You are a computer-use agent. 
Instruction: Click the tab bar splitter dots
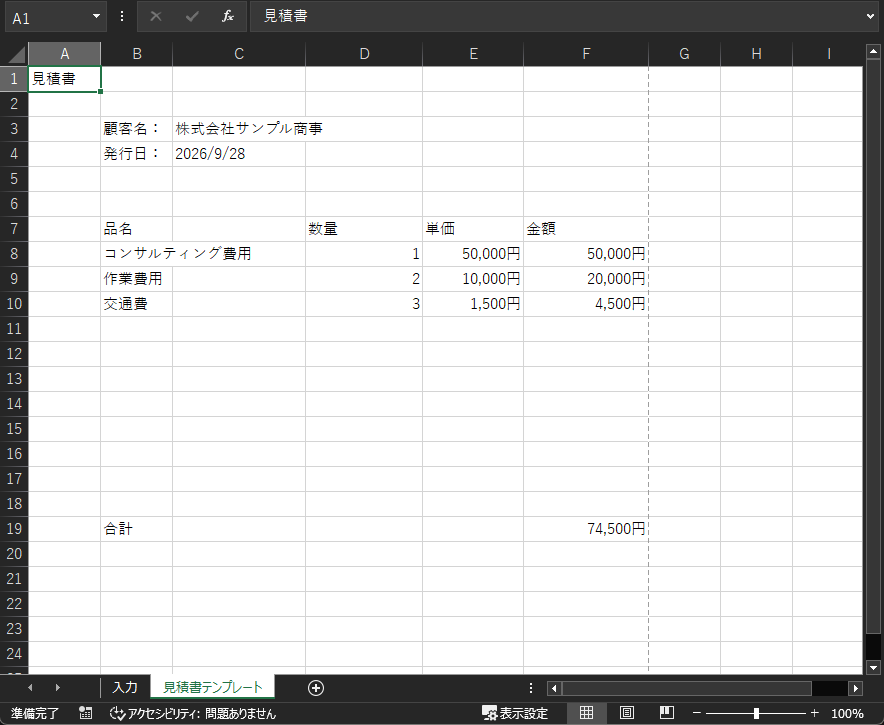pyautogui.click(x=531, y=688)
